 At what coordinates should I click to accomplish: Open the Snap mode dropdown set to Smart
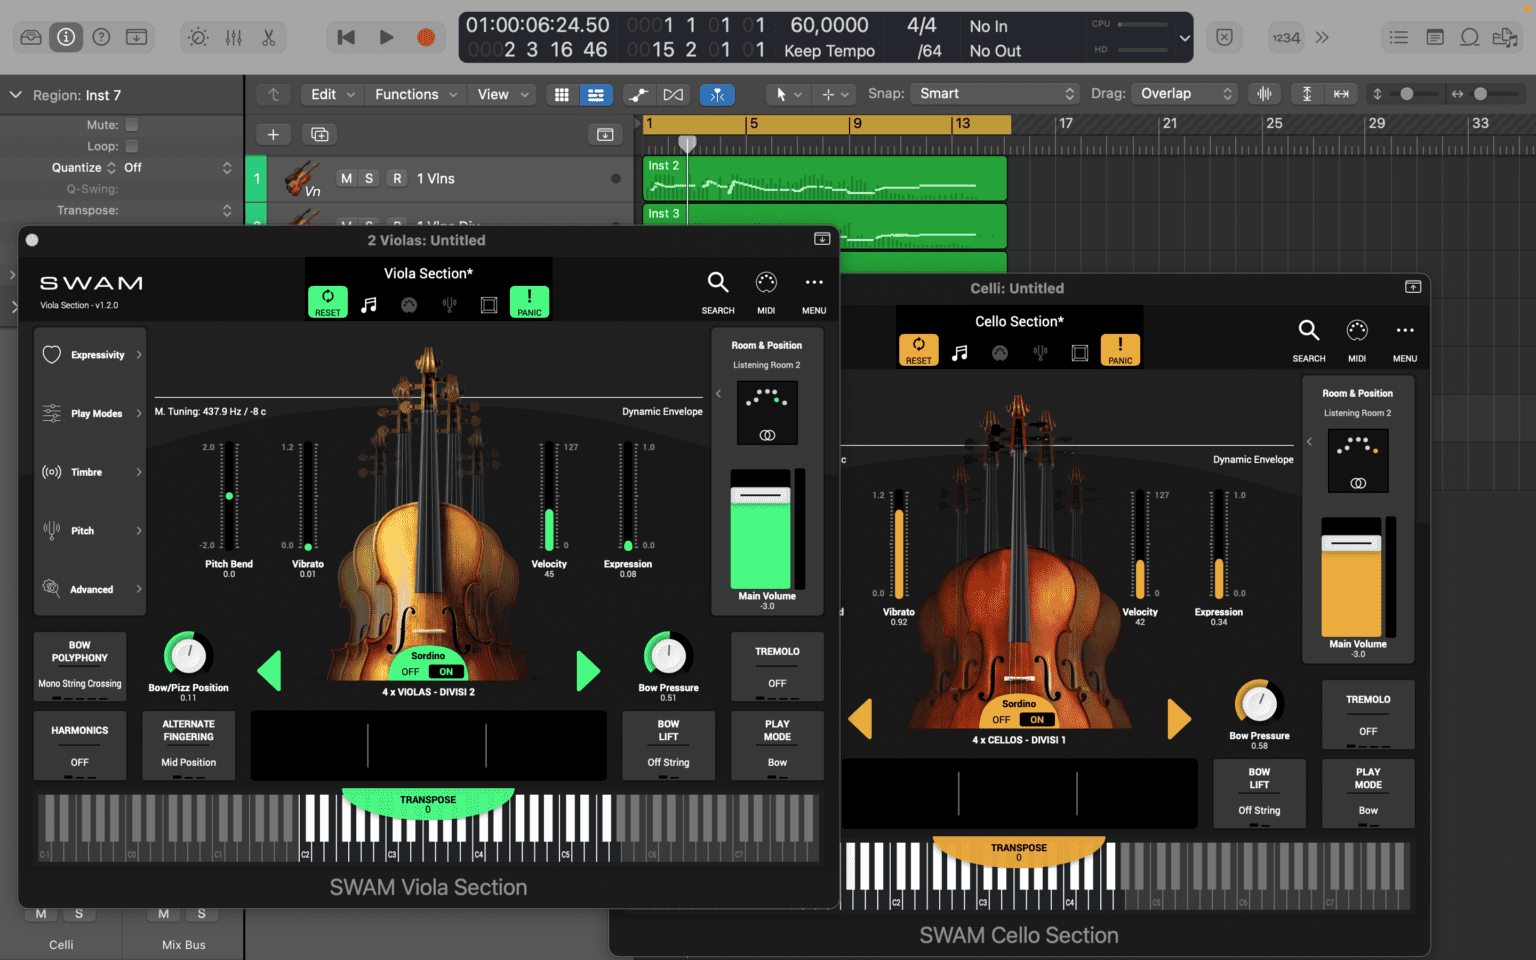[994, 93]
